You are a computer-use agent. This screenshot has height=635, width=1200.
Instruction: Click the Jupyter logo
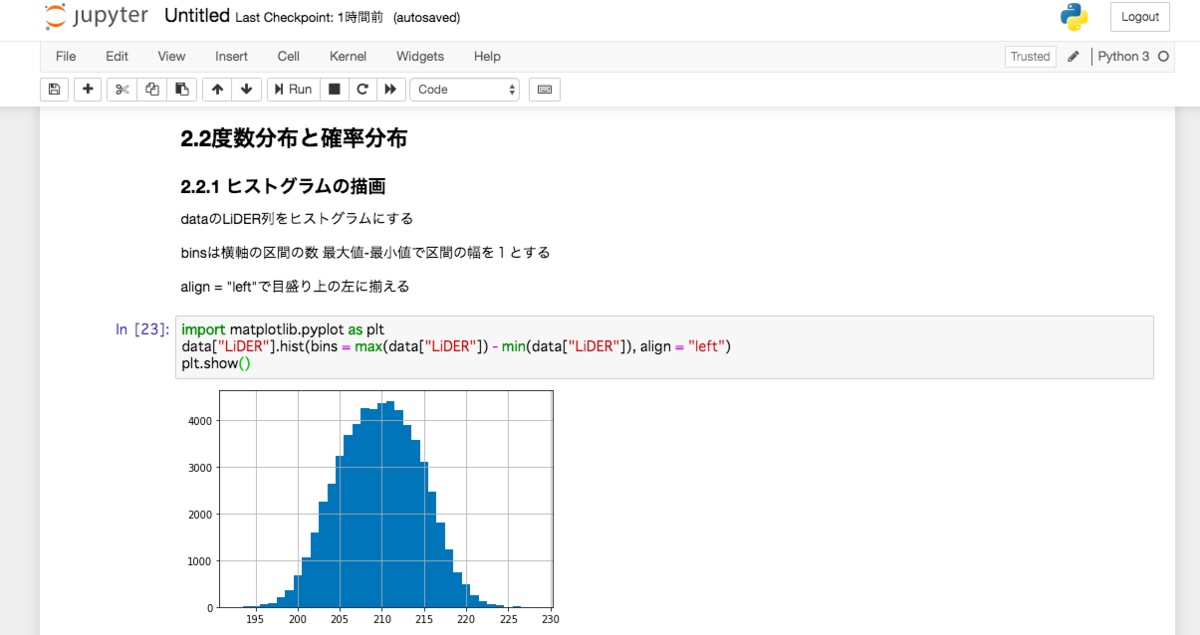pyautogui.click(x=96, y=16)
